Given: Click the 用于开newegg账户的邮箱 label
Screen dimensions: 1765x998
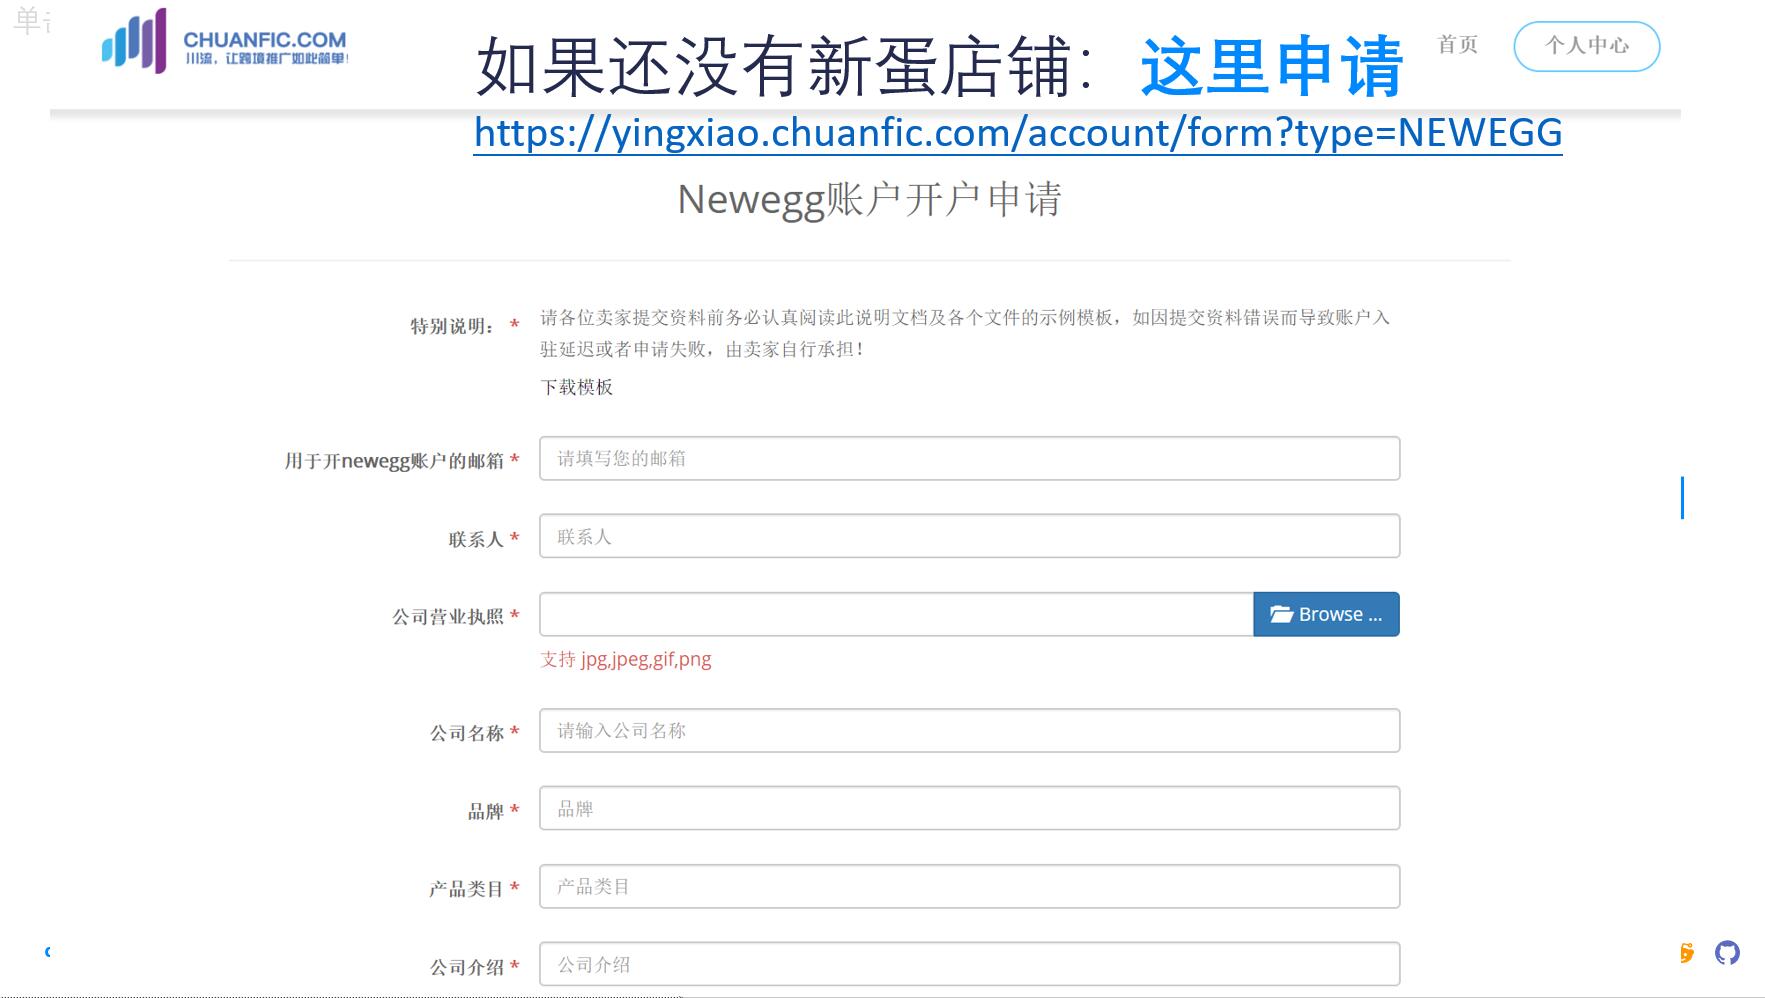Looking at the screenshot, I should click(x=394, y=461).
